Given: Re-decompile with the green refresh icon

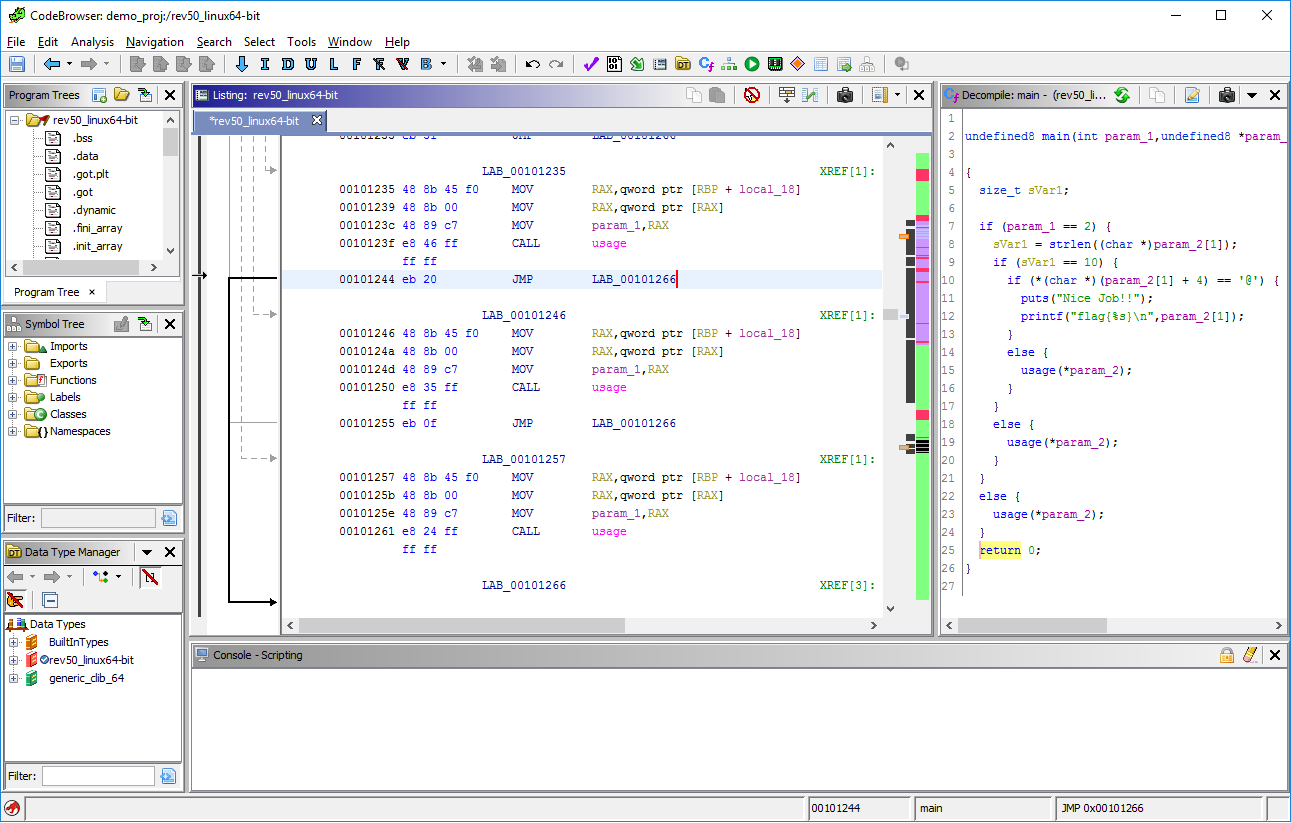Looking at the screenshot, I should click(x=1122, y=95).
